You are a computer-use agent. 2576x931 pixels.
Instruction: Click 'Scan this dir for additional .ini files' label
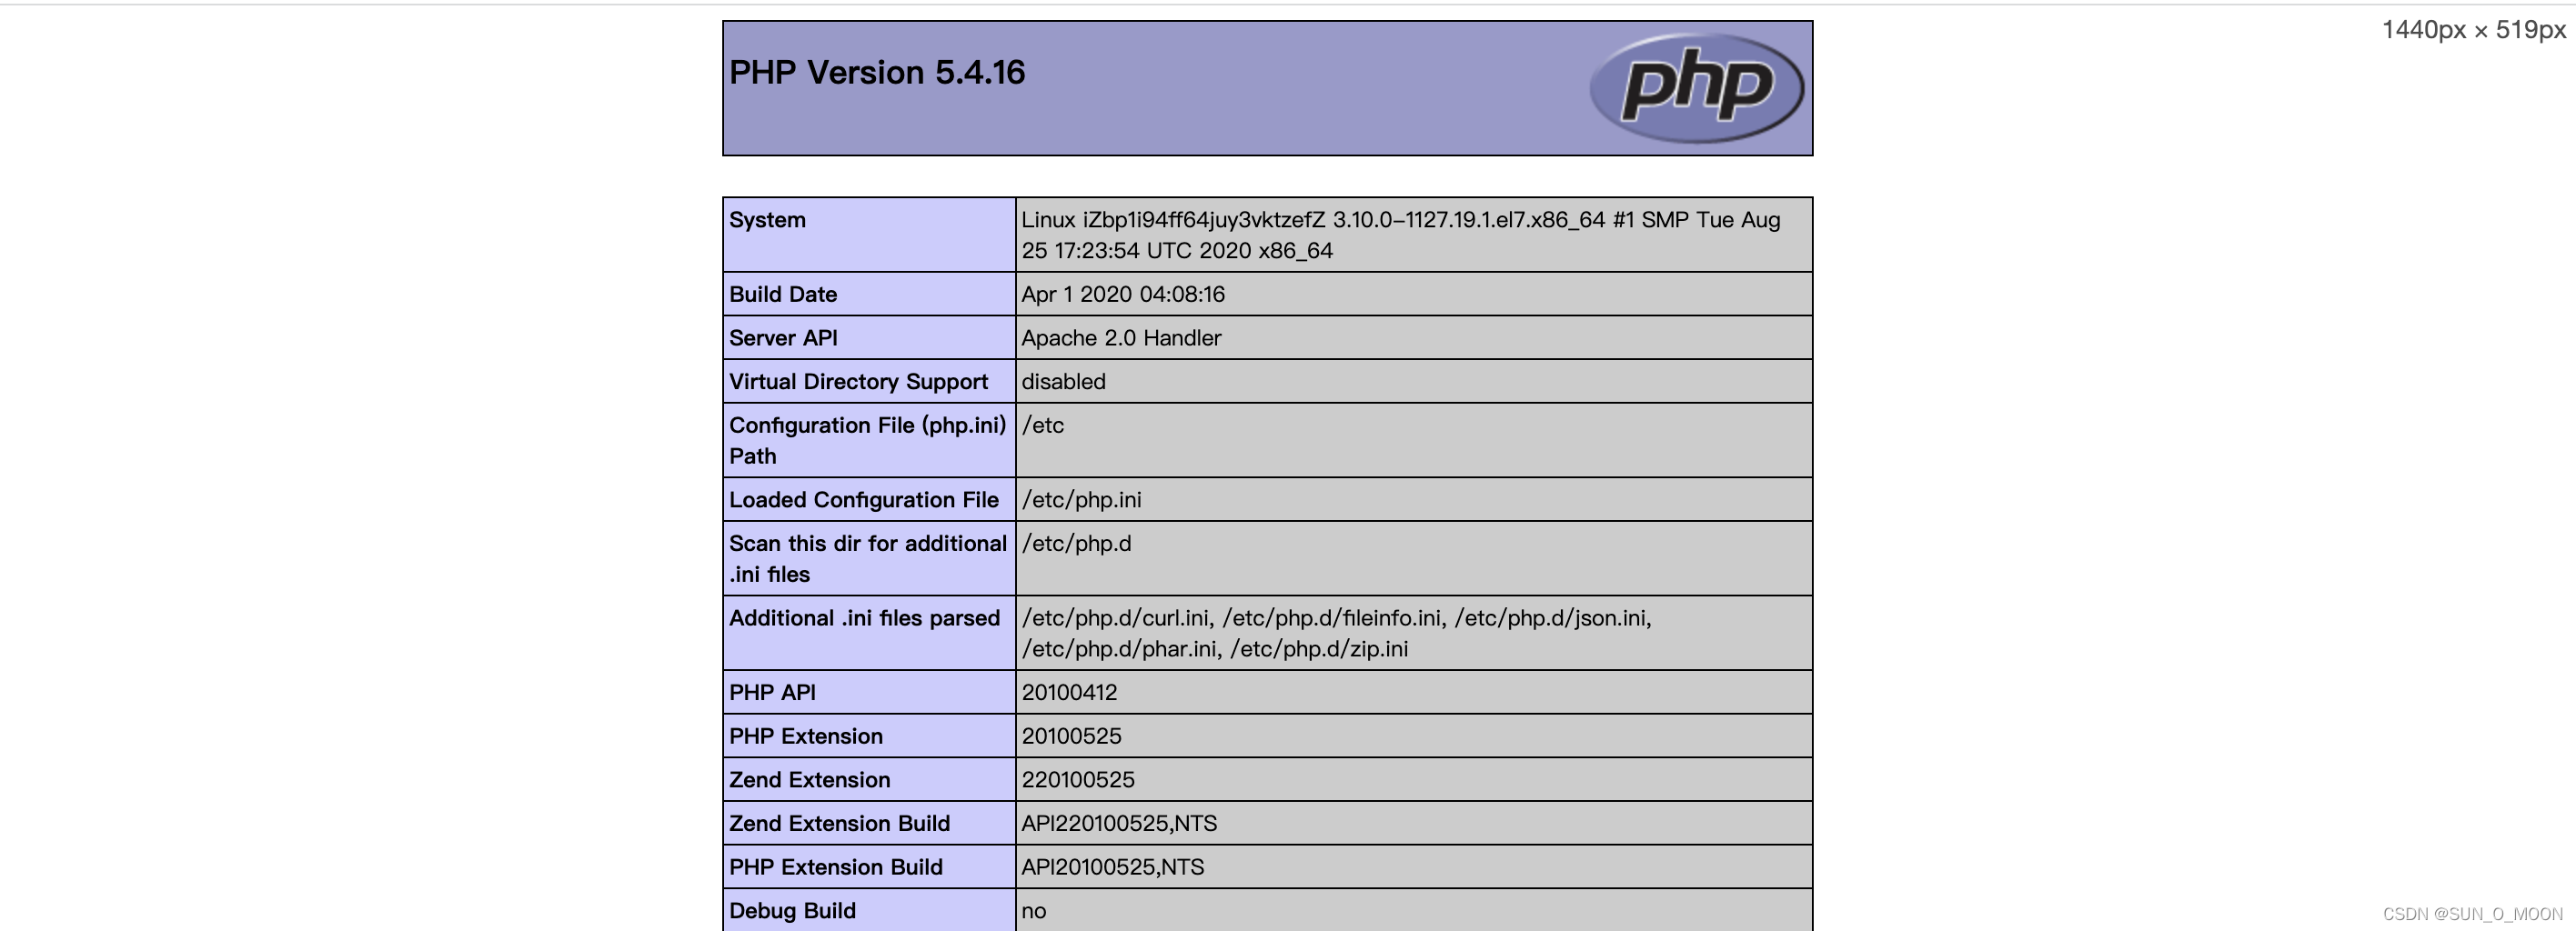pos(868,558)
